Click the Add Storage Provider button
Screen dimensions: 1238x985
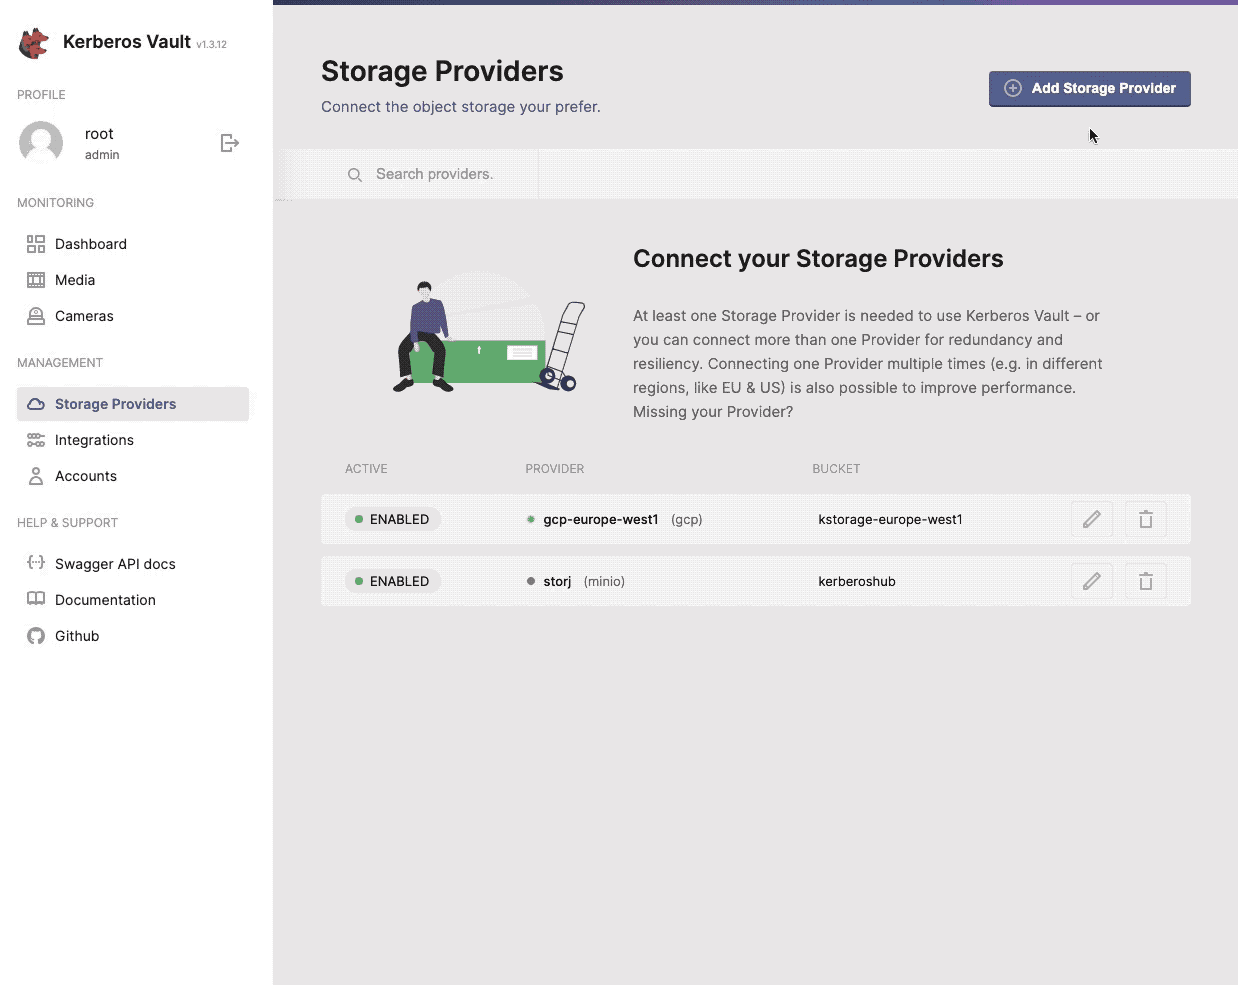(x=1089, y=88)
